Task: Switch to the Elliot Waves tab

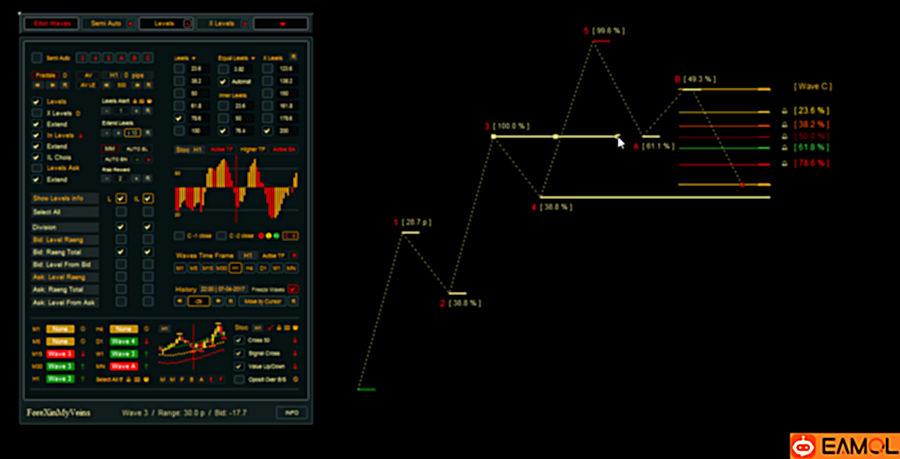Action: [51, 24]
